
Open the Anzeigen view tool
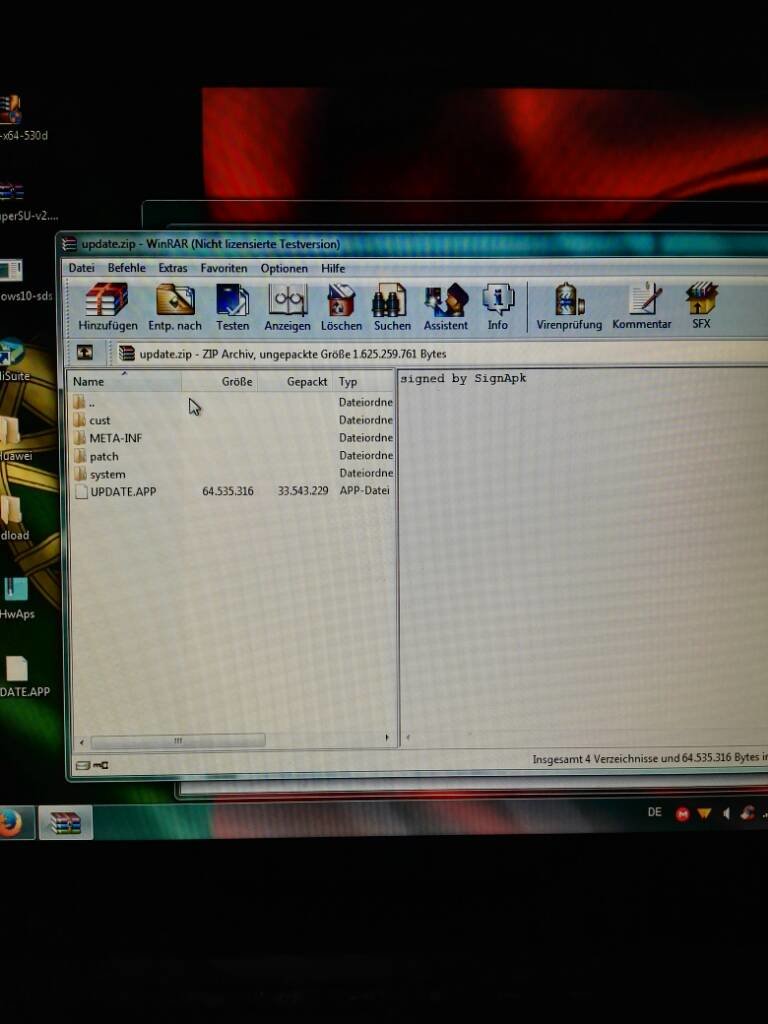pyautogui.click(x=287, y=305)
